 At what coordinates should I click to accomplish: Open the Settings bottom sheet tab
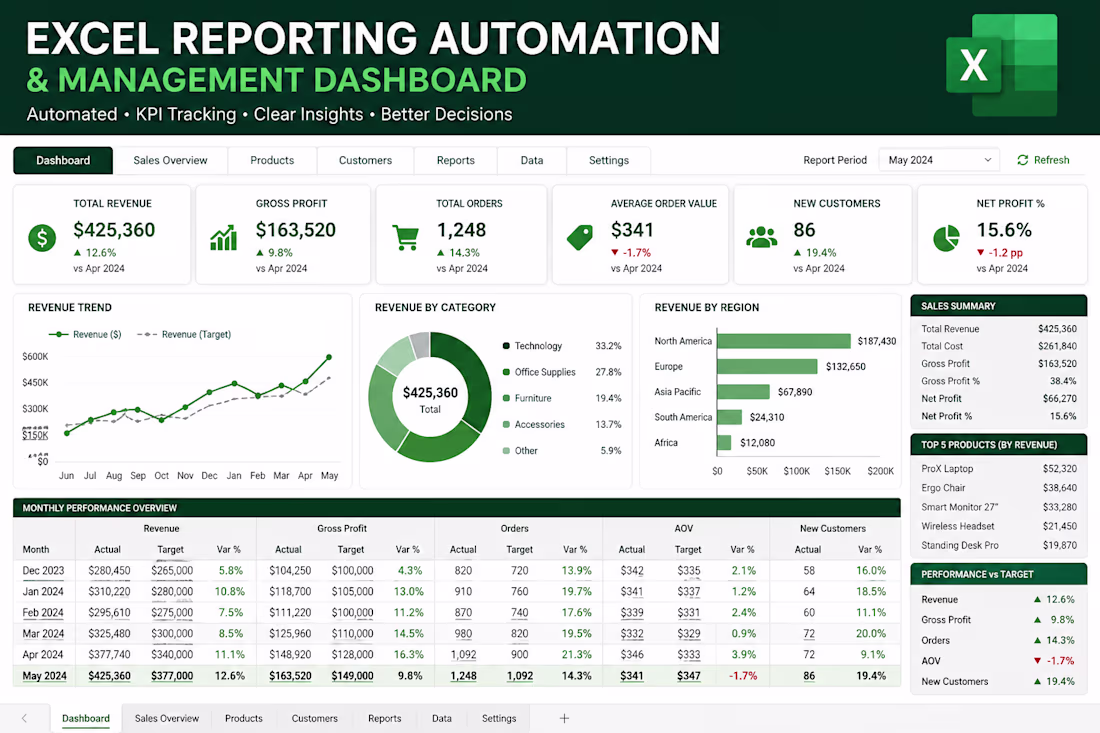(499, 718)
